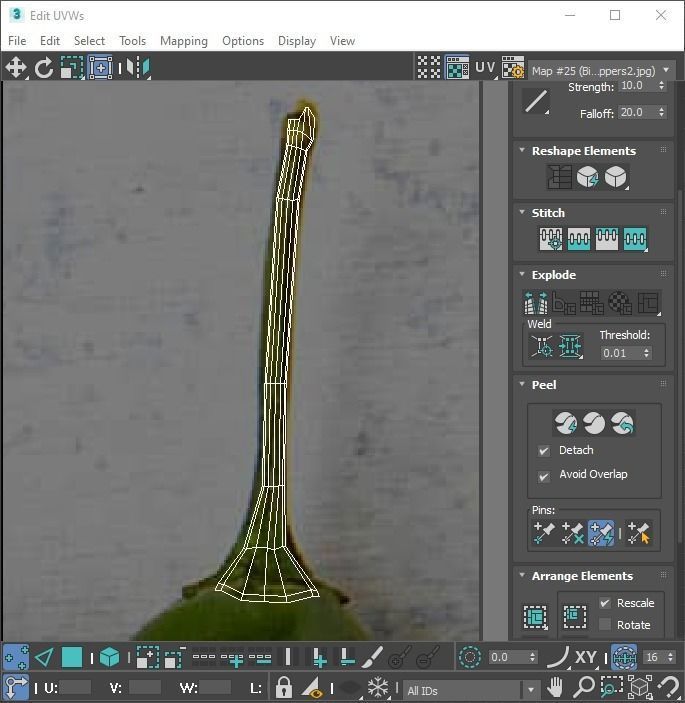Open the Edit menu

[50, 41]
